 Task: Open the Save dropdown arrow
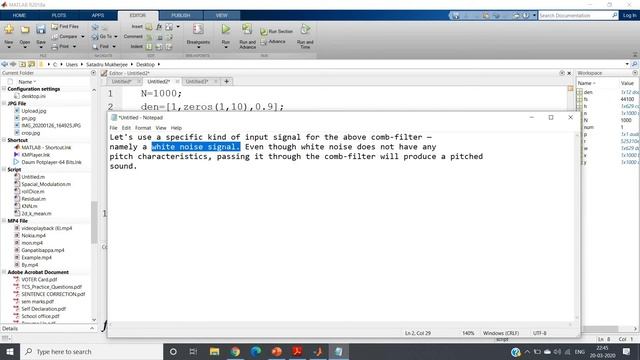[x=41, y=47]
